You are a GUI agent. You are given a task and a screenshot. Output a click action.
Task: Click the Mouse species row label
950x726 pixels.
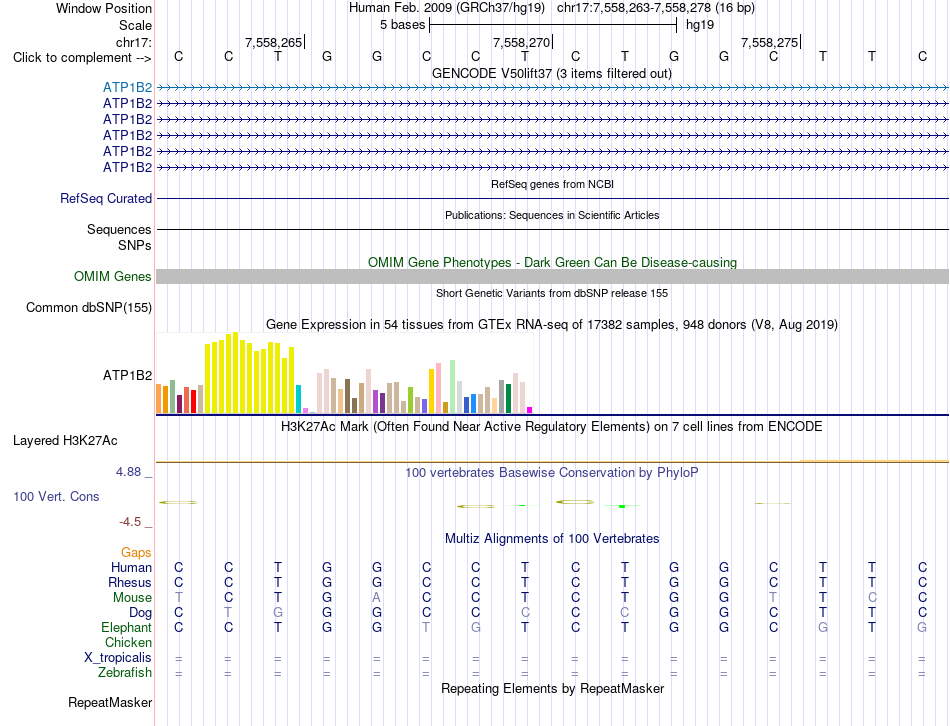tap(132, 598)
